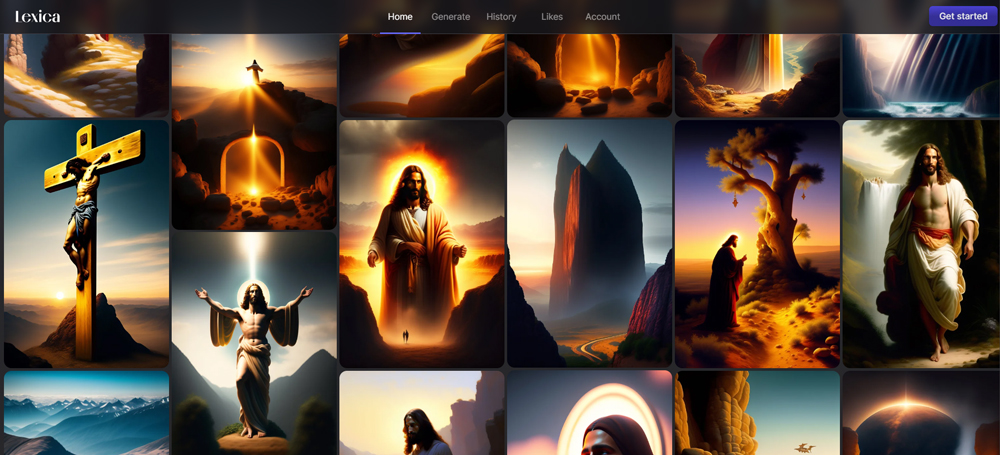The image size is (1000, 455).
Task: Open the blue snowy mountain range image
Action: coord(86,413)
